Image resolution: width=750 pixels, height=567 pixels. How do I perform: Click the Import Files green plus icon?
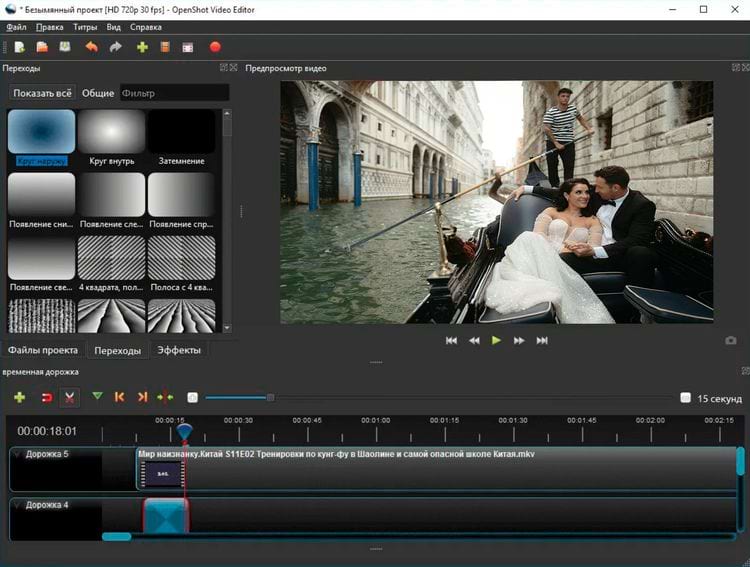[x=142, y=46]
